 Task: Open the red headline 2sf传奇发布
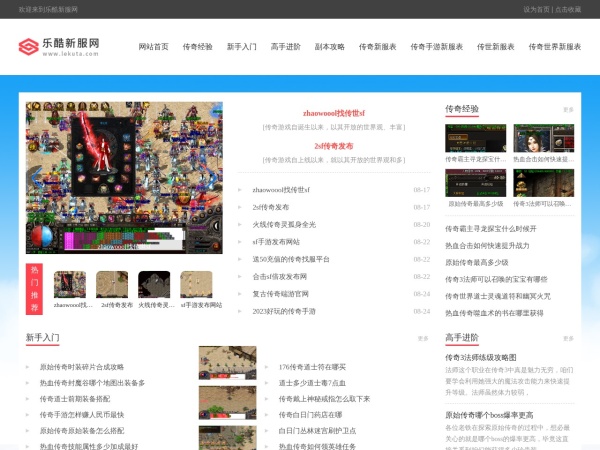(334, 146)
